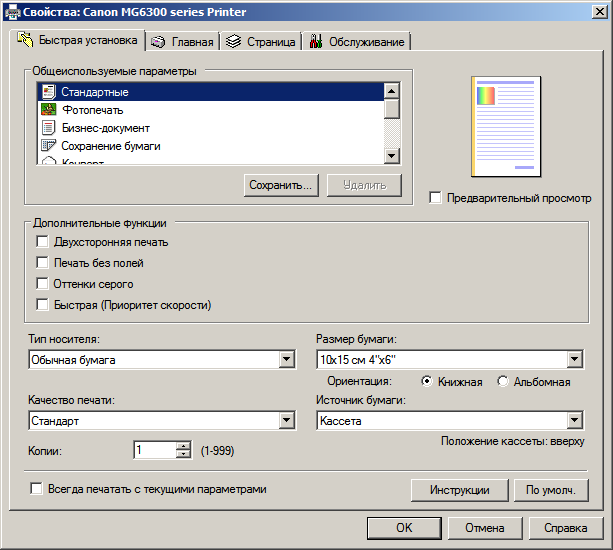Expand the Источник бумаги dropdown

tap(575, 420)
